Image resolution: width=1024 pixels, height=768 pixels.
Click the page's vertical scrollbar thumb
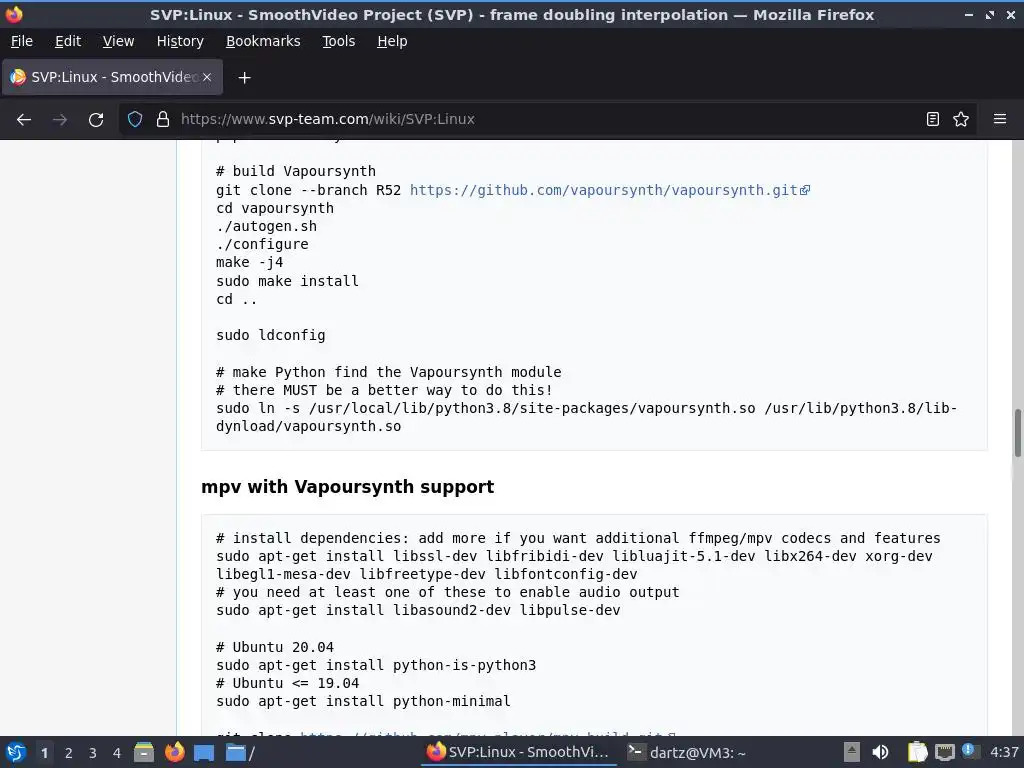(x=1017, y=433)
